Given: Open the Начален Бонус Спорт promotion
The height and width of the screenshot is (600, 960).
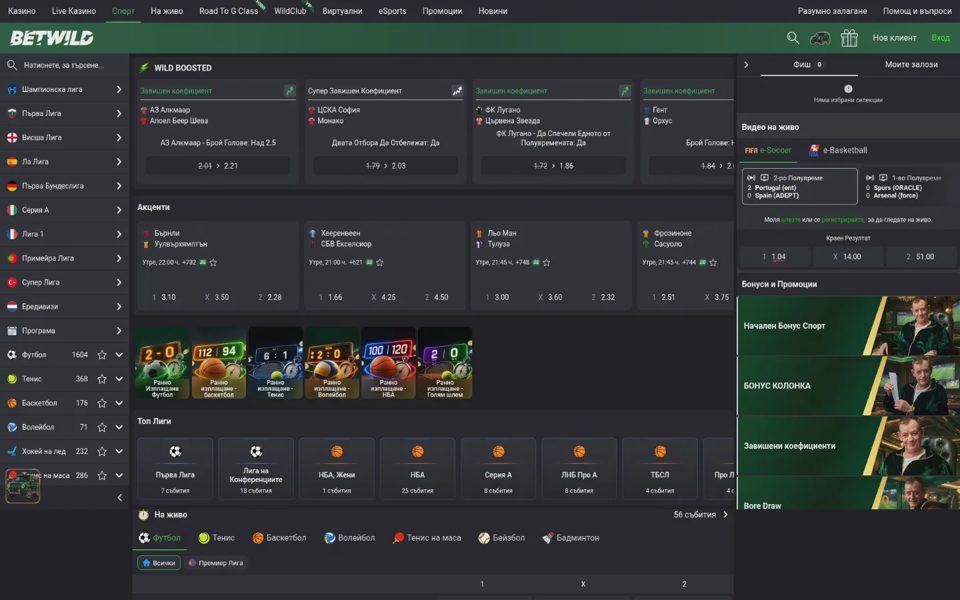Looking at the screenshot, I should (x=848, y=326).
